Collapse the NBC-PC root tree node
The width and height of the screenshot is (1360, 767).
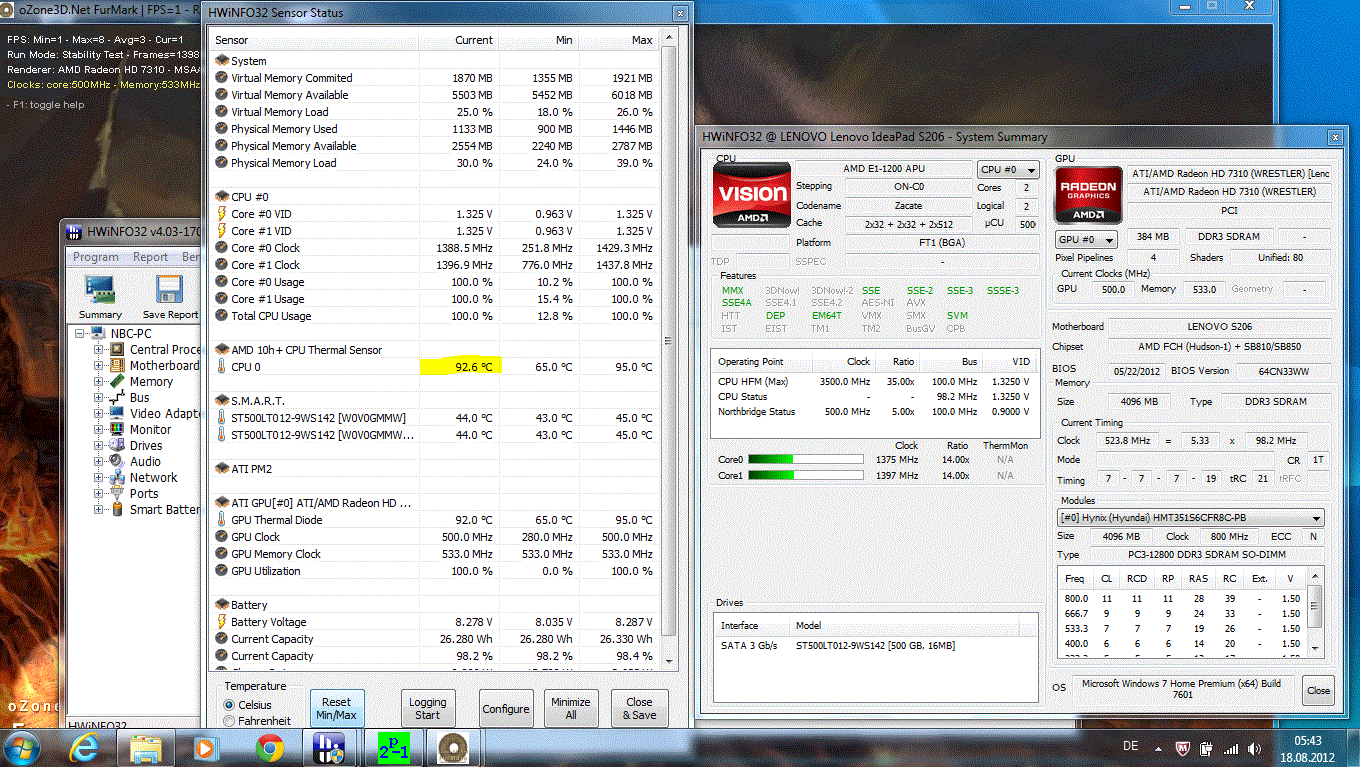(82, 333)
